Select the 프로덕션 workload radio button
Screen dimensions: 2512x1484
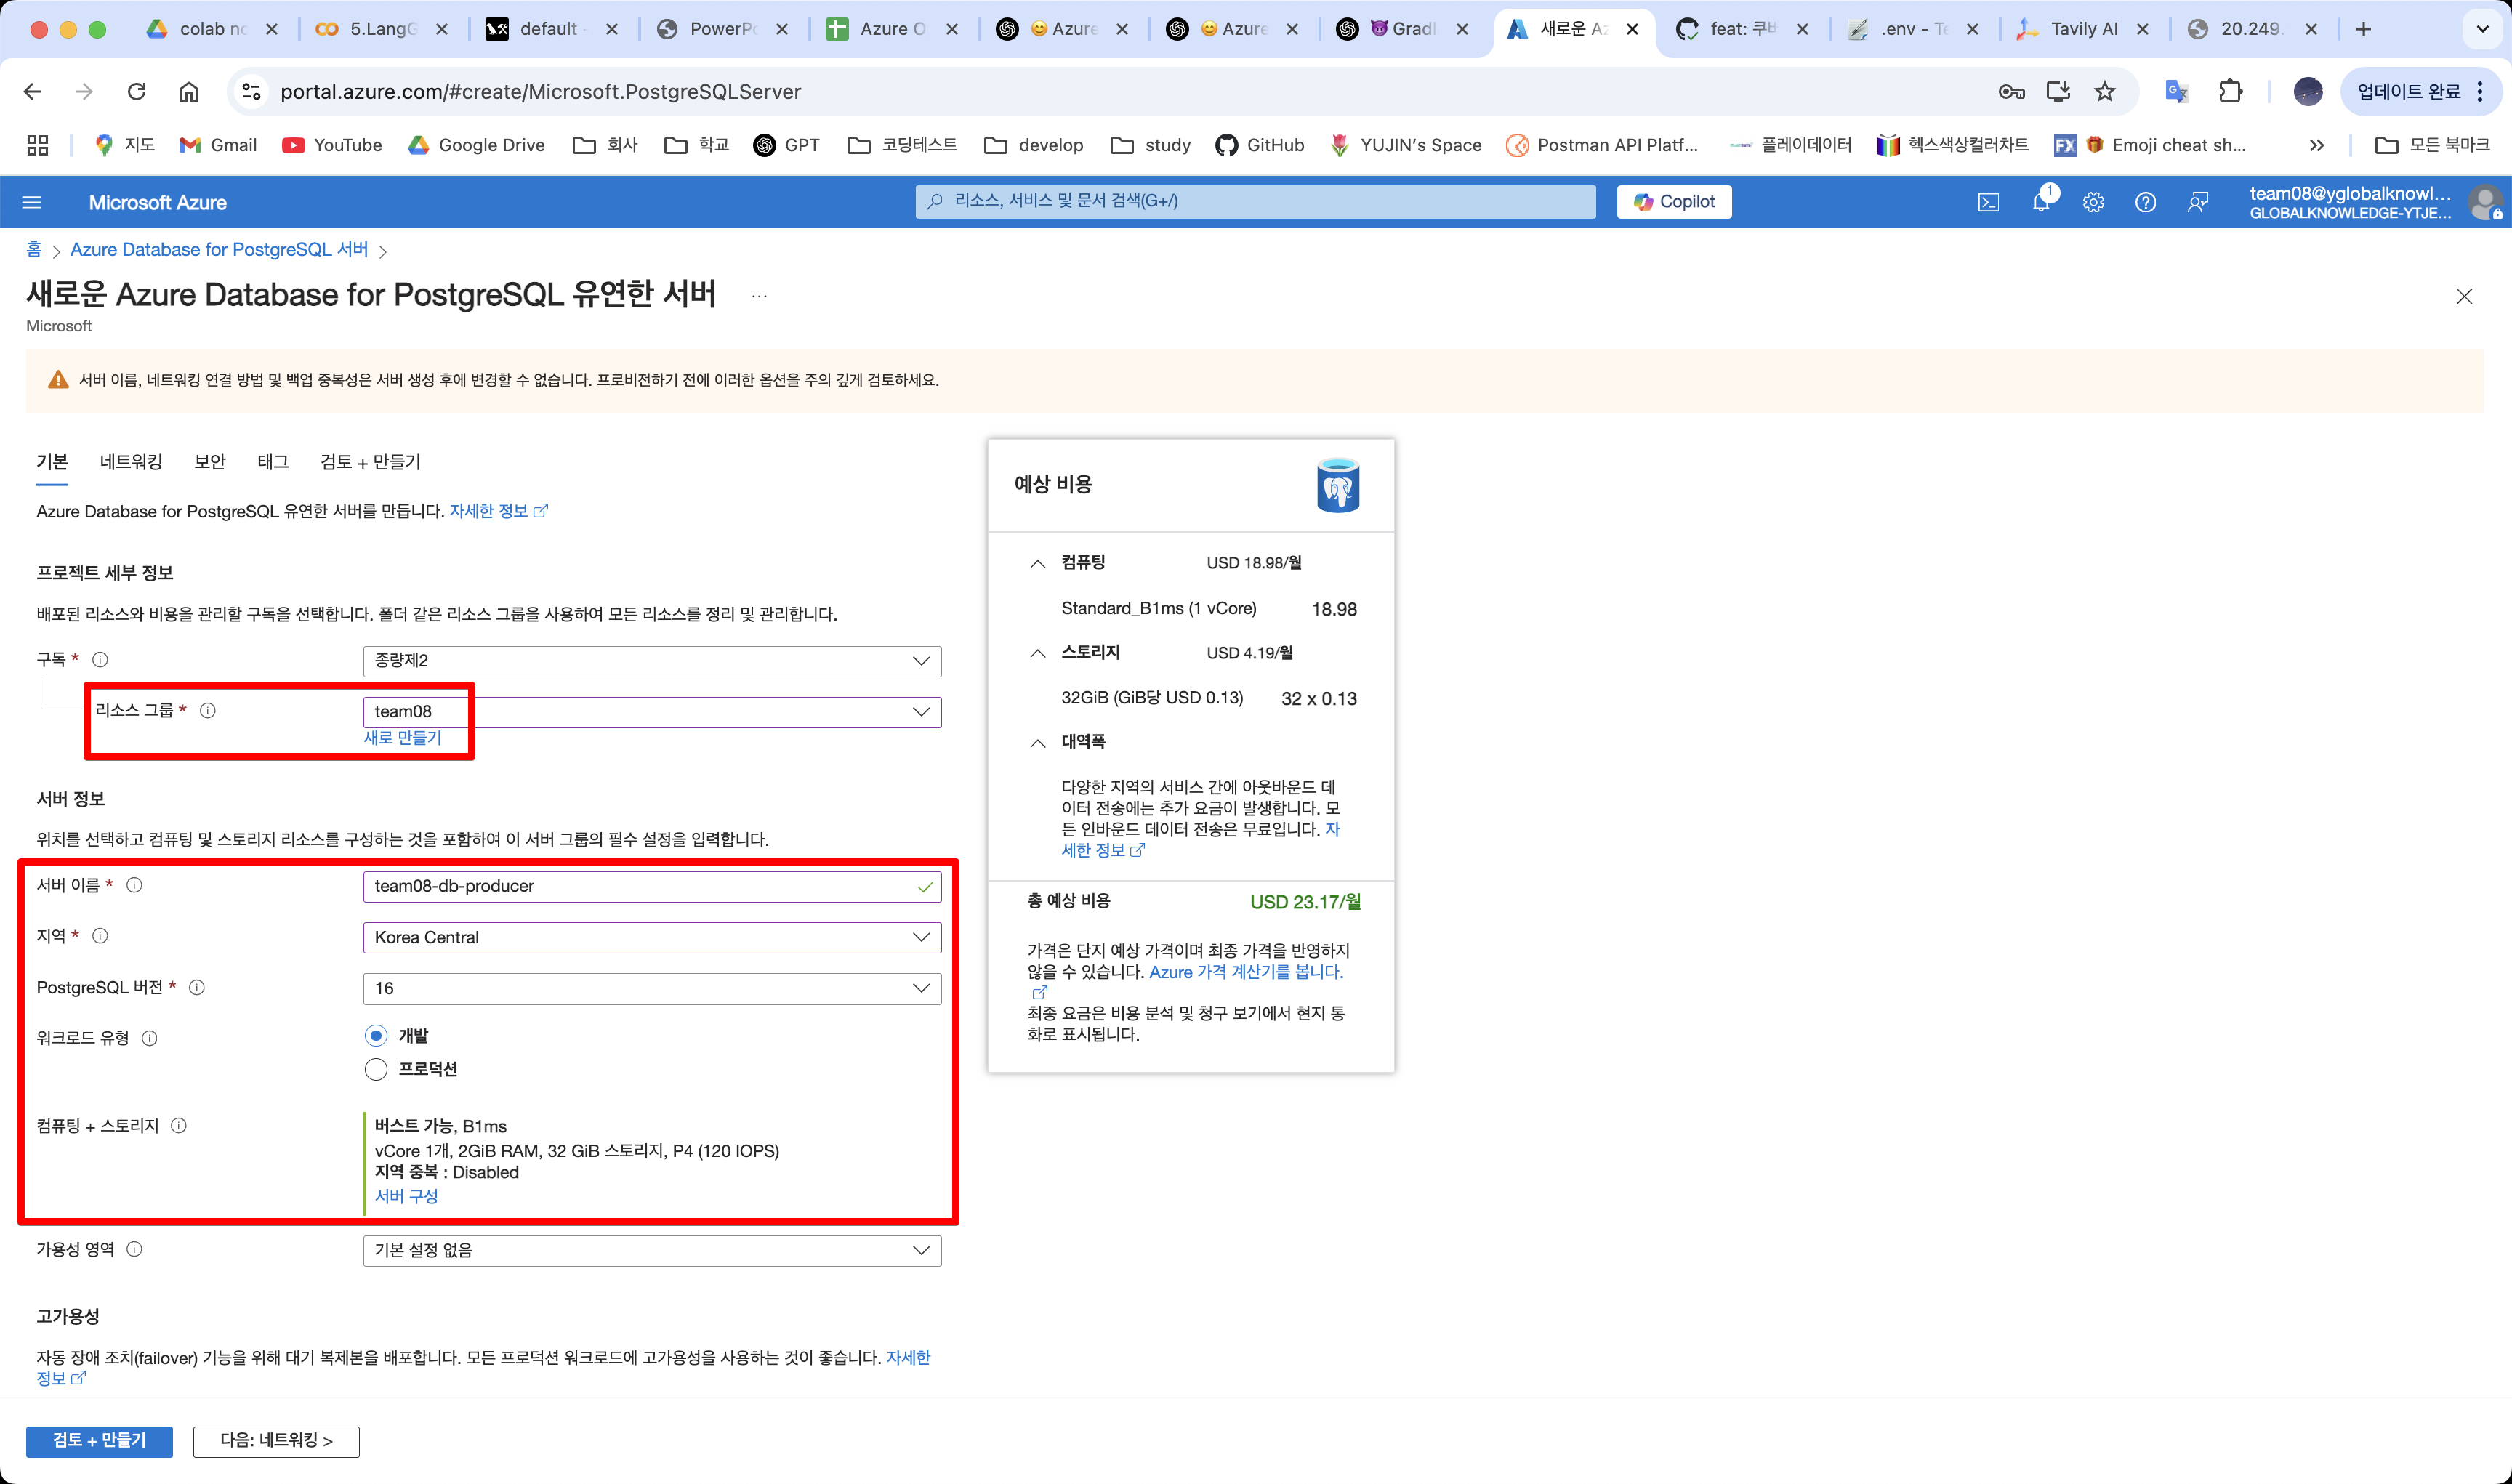click(376, 1070)
